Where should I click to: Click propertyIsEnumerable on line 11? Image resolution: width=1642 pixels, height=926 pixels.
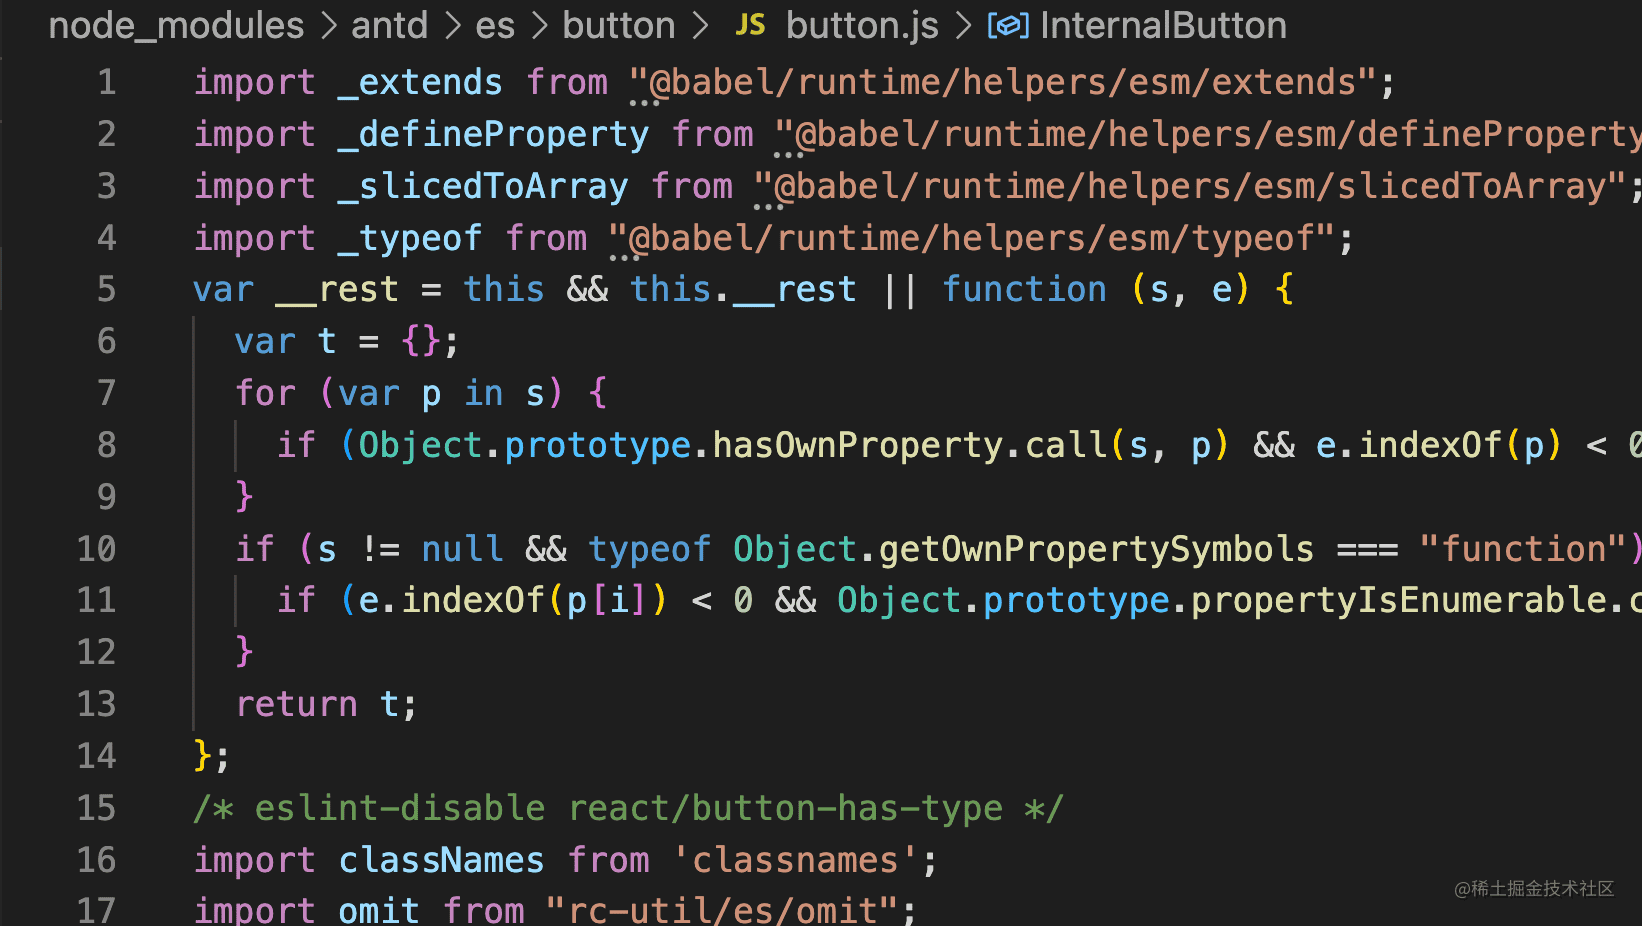[1399, 600]
